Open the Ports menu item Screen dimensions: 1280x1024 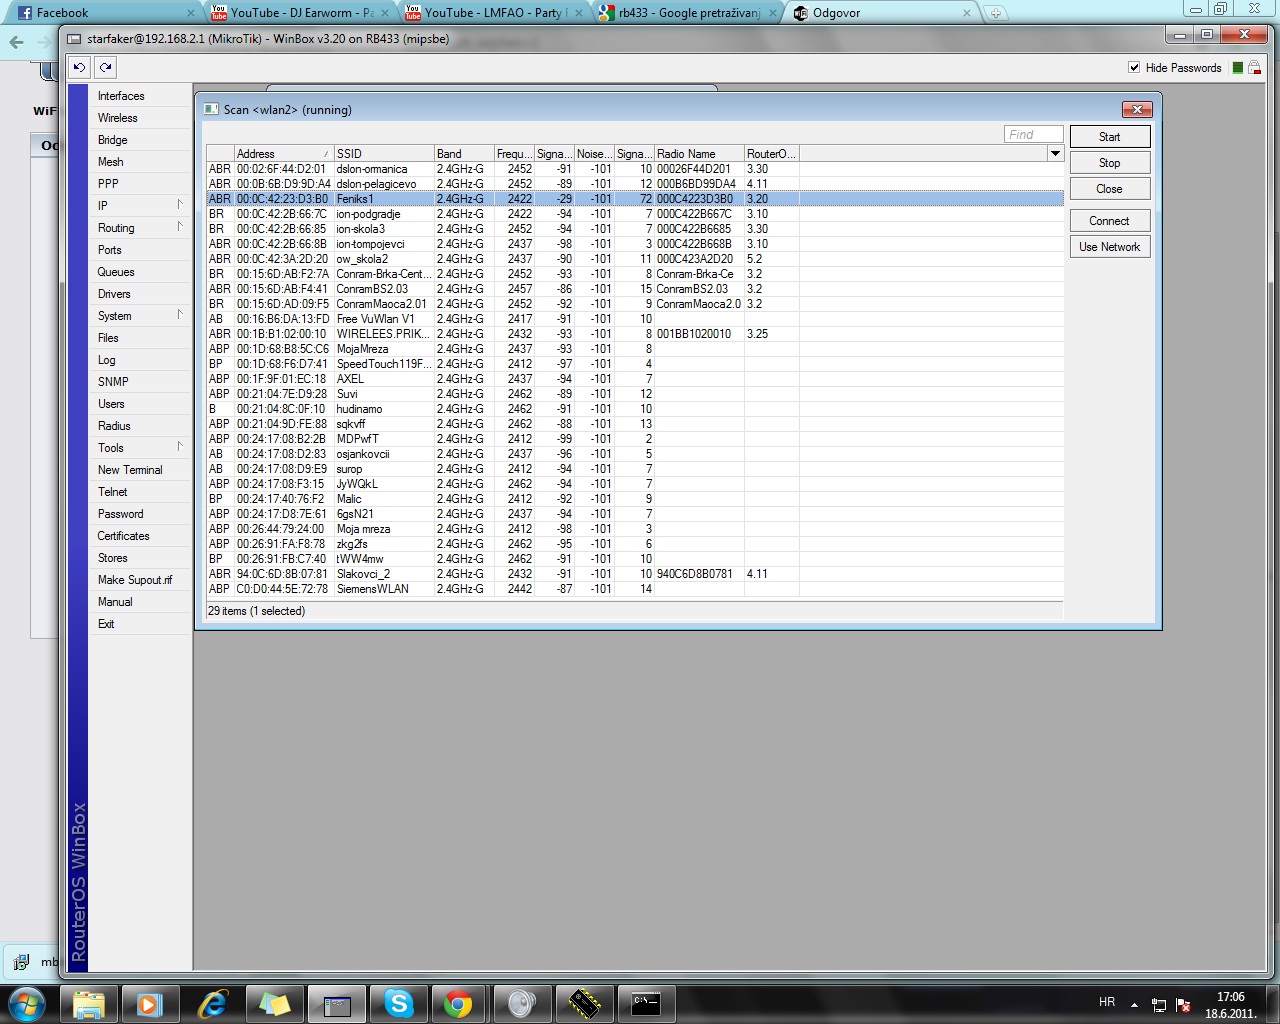110,250
